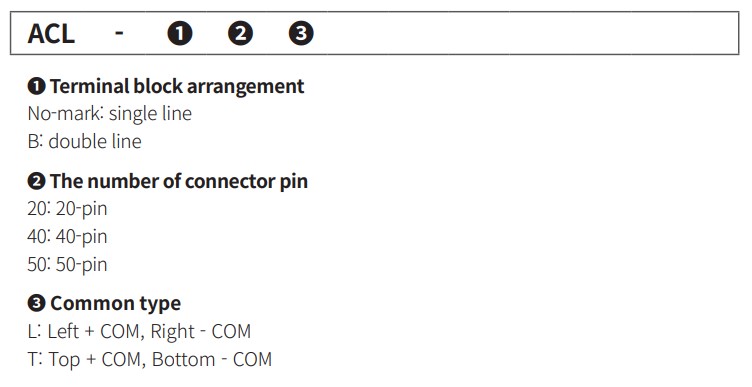Click the circled 3 beside Common type
The width and height of the screenshot is (752, 387).
click(36, 304)
